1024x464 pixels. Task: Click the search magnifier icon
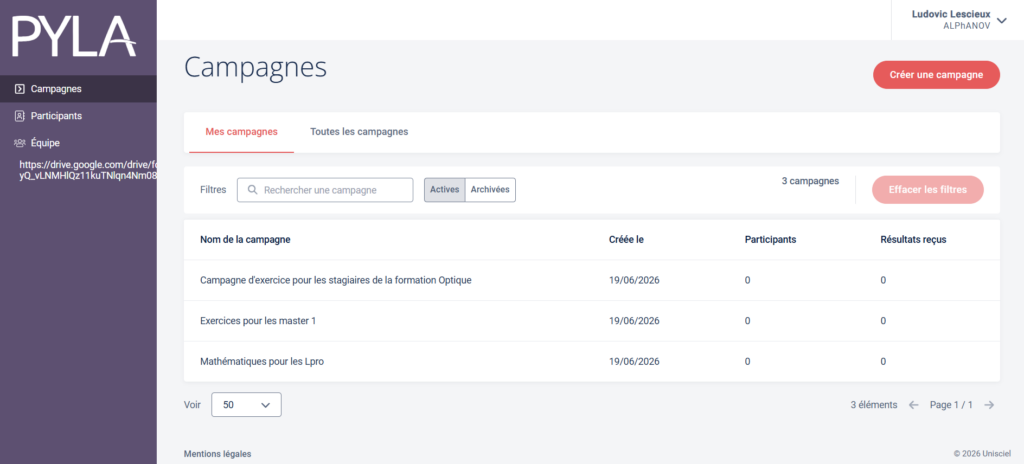click(253, 190)
